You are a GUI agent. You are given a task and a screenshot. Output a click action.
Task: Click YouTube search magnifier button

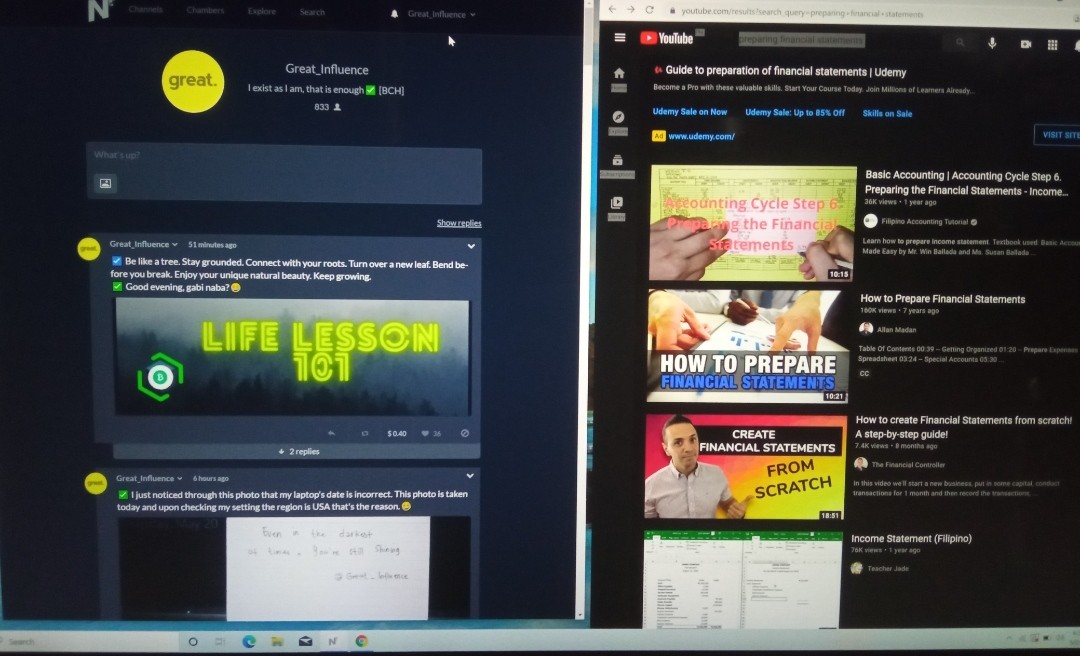coord(959,43)
